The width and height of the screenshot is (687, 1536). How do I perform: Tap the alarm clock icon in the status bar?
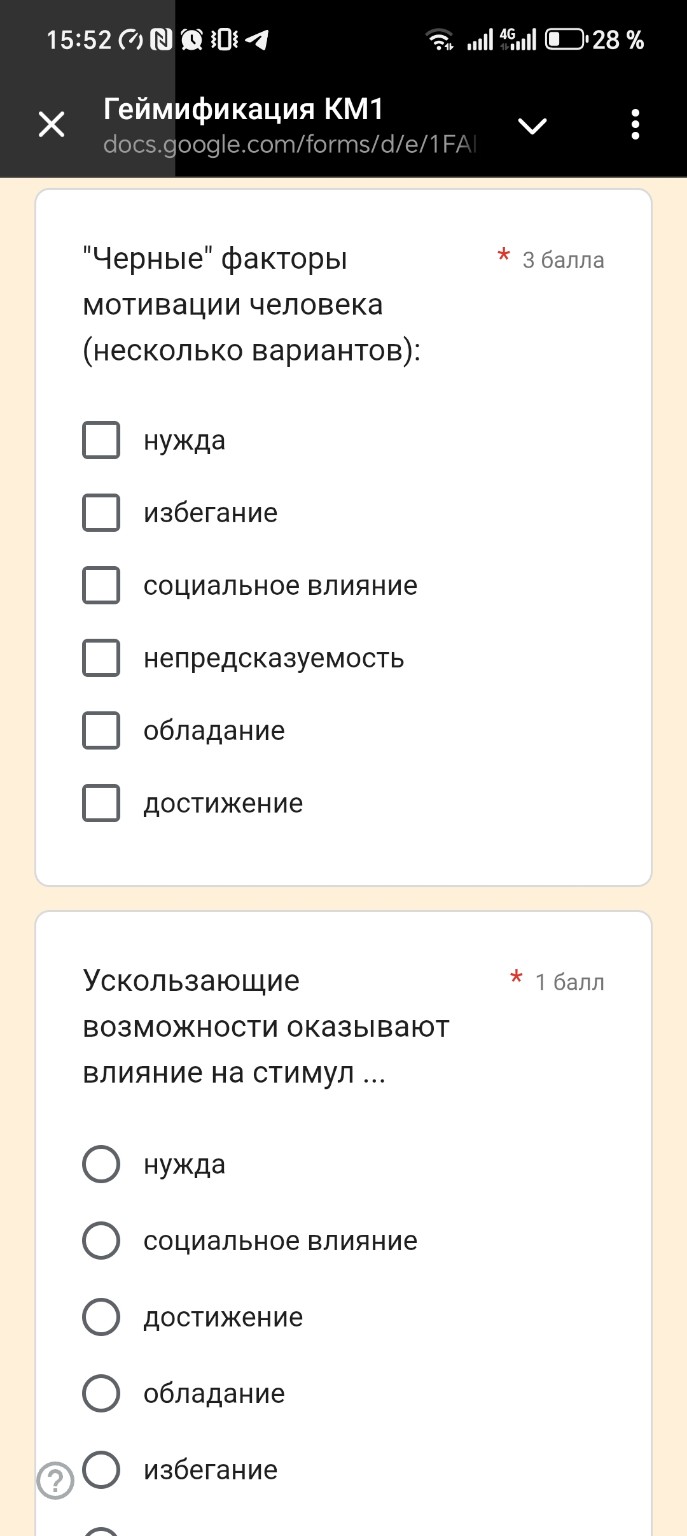[191, 40]
